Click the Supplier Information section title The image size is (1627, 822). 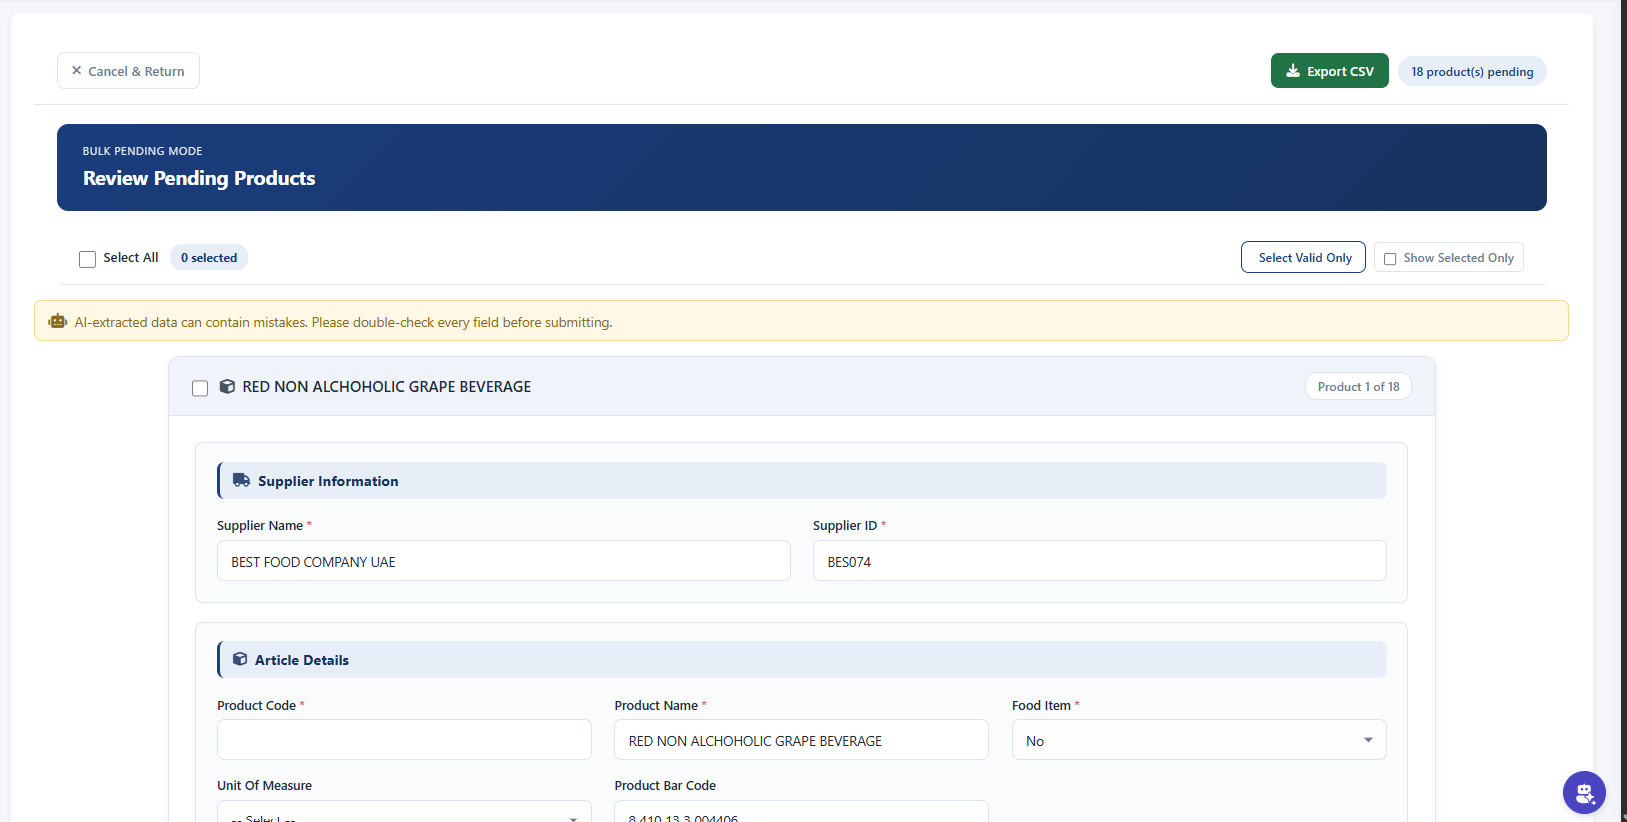coord(328,481)
